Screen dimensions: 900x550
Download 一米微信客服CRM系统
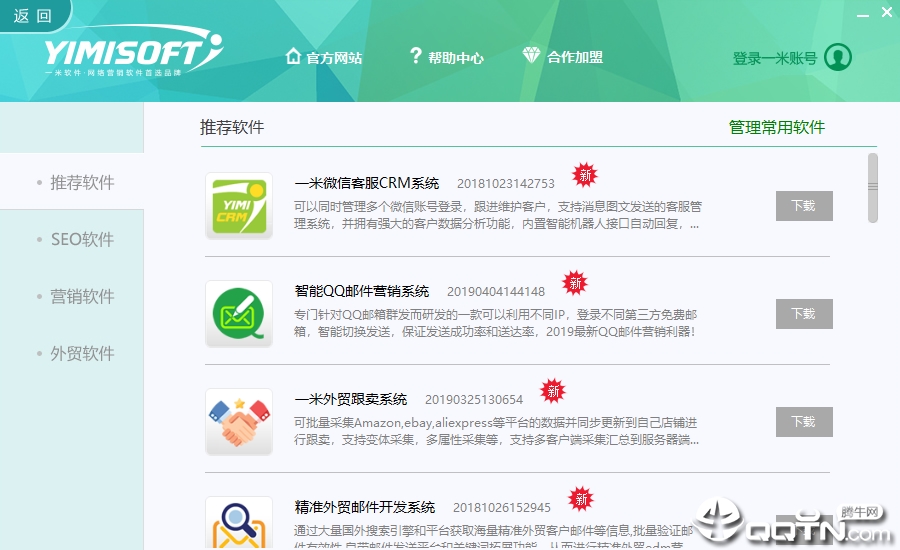click(804, 206)
